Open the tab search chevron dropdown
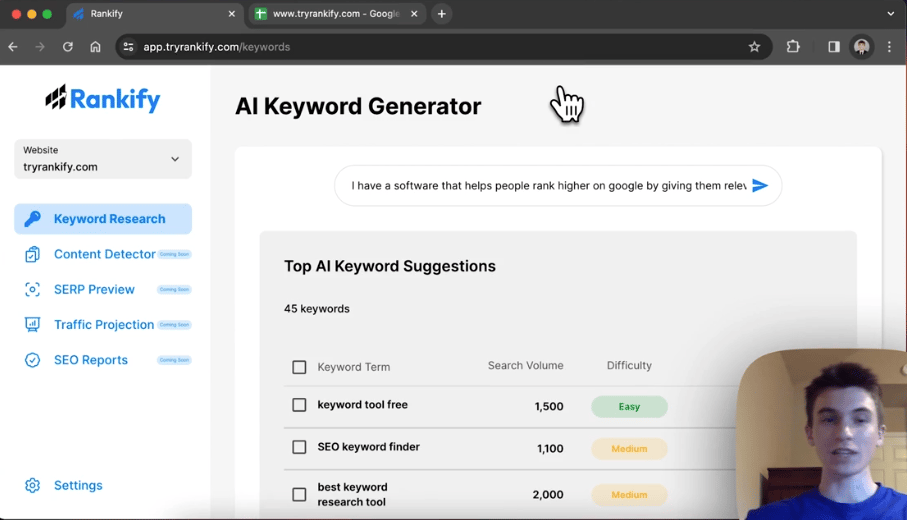This screenshot has height=520, width=907. tap(890, 14)
